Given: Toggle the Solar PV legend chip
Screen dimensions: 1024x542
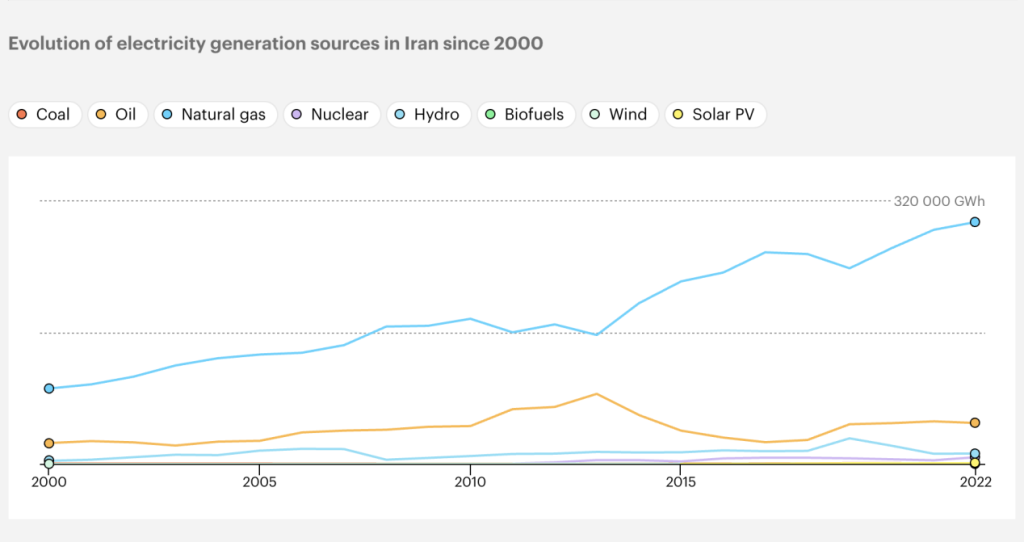Looking at the screenshot, I should click(715, 114).
